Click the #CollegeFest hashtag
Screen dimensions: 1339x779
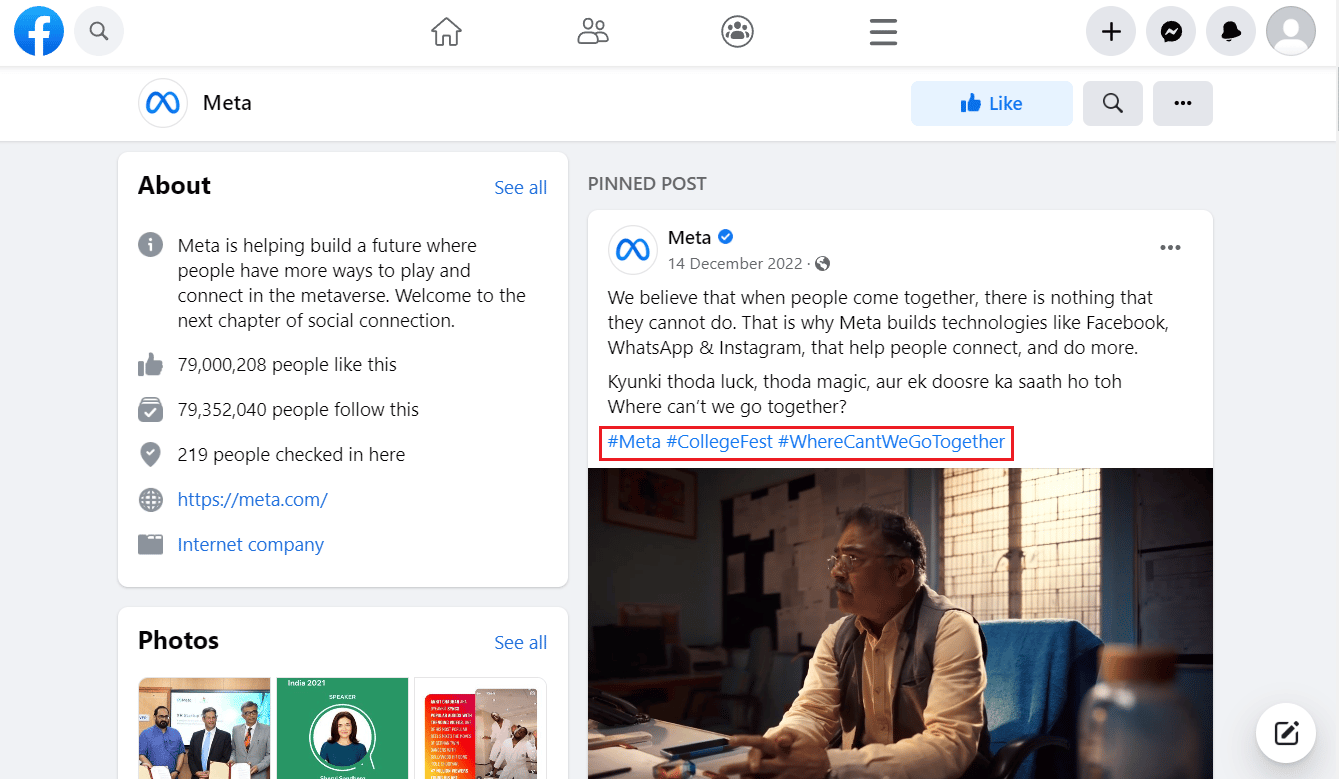pyautogui.click(x=719, y=441)
